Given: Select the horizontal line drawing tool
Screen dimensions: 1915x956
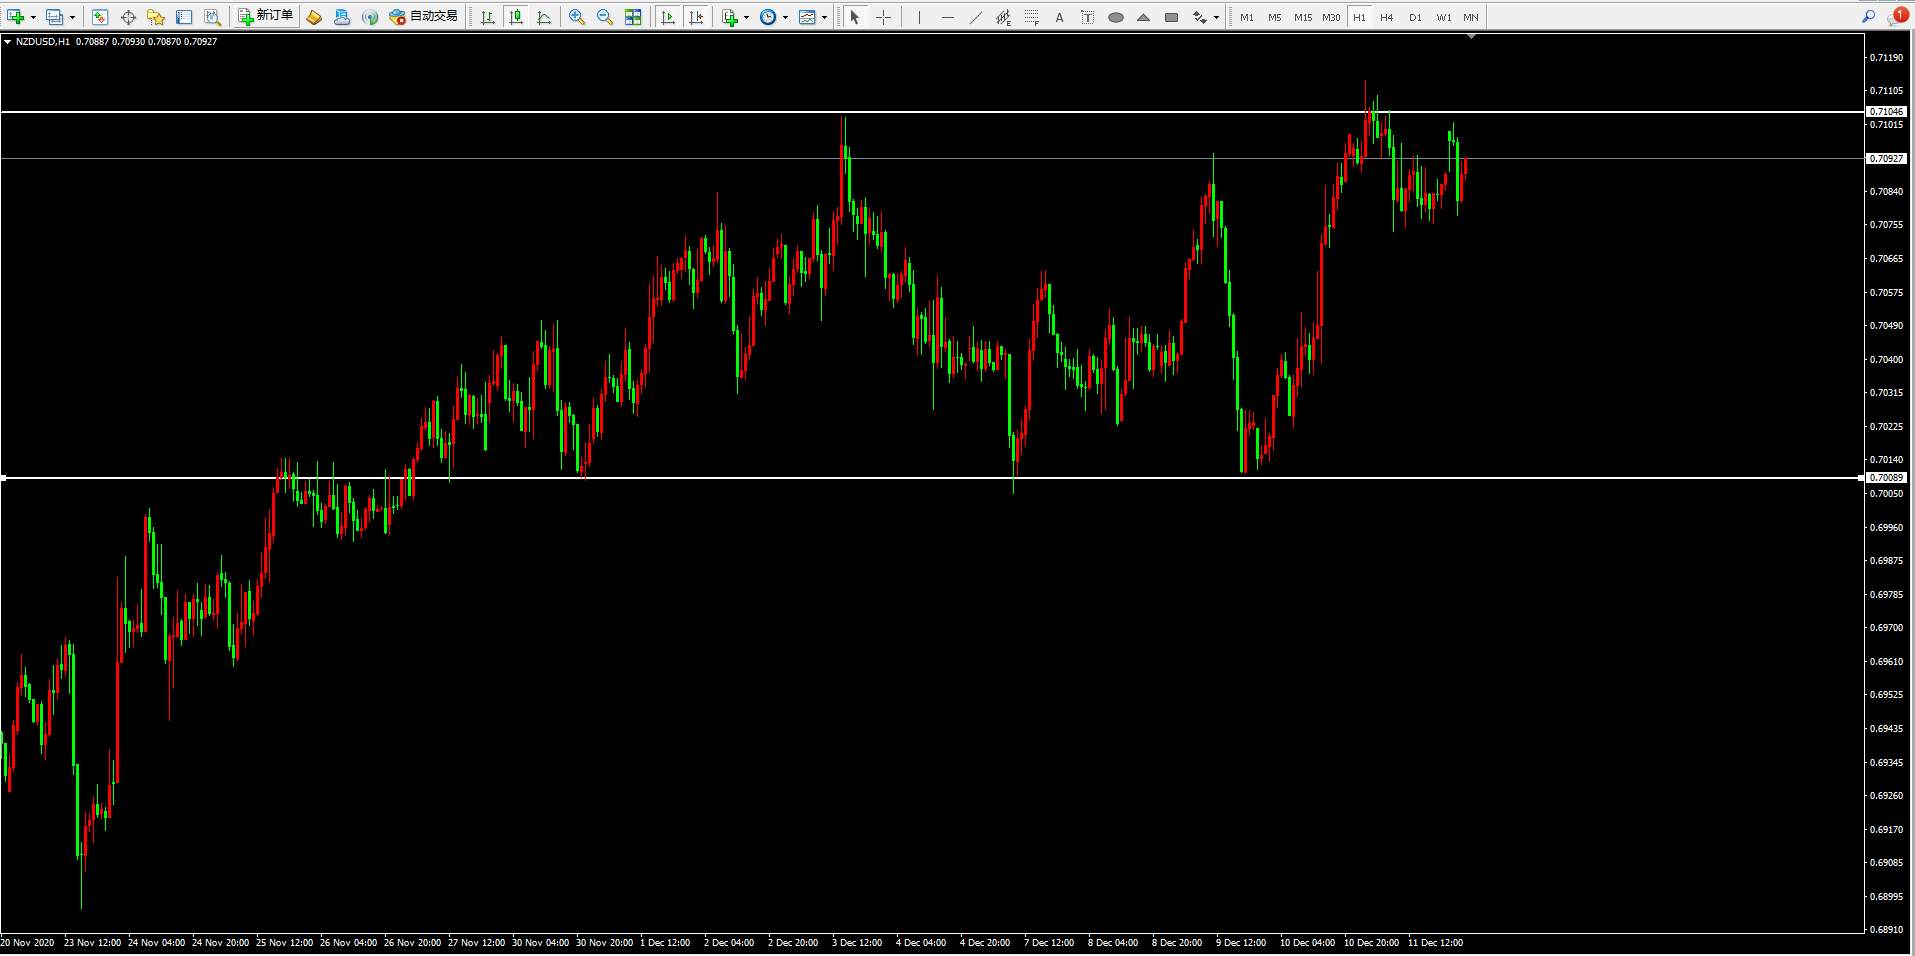Looking at the screenshot, I should 947,17.
